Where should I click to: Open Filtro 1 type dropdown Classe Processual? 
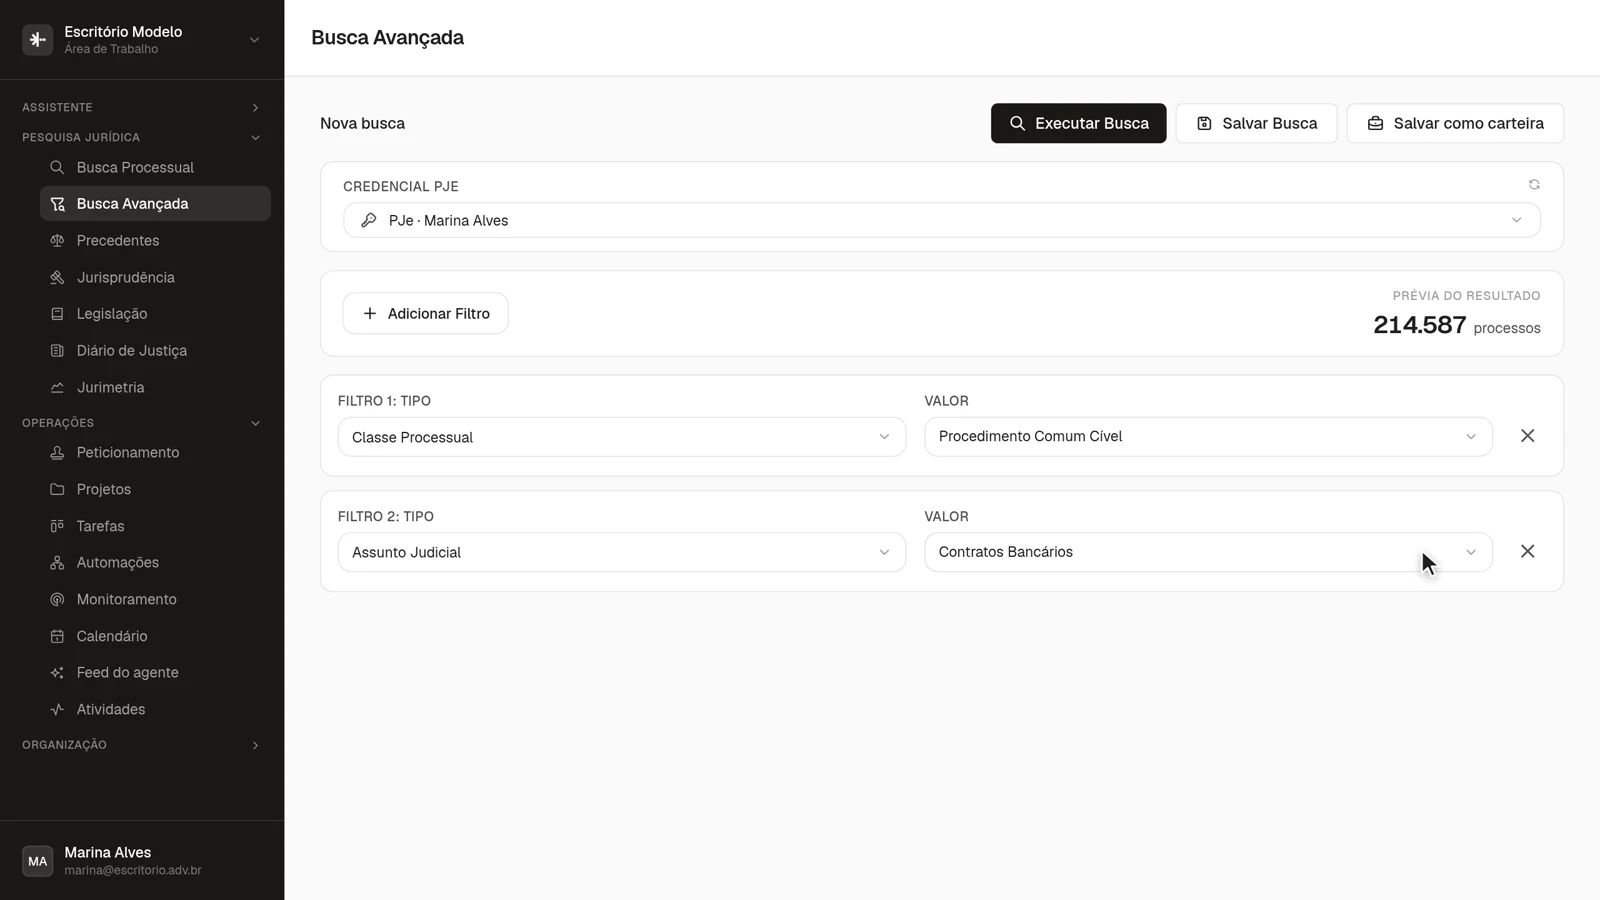(x=621, y=437)
